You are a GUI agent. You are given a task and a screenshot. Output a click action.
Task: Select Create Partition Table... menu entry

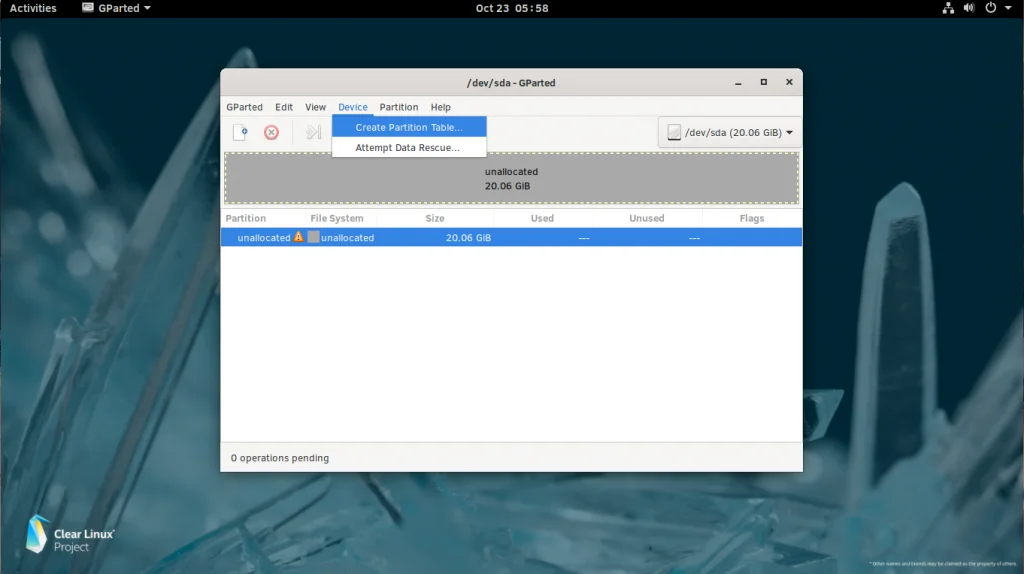[x=409, y=127]
